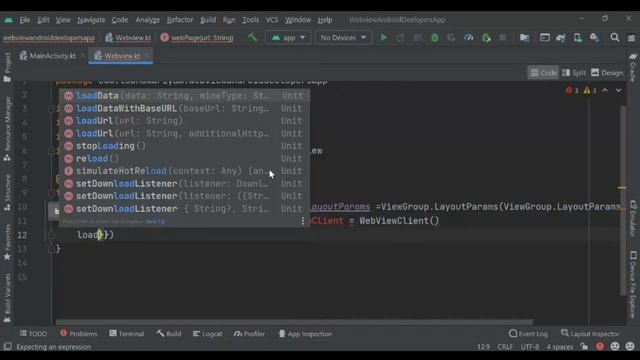Switch editor to Code view

[543, 73]
